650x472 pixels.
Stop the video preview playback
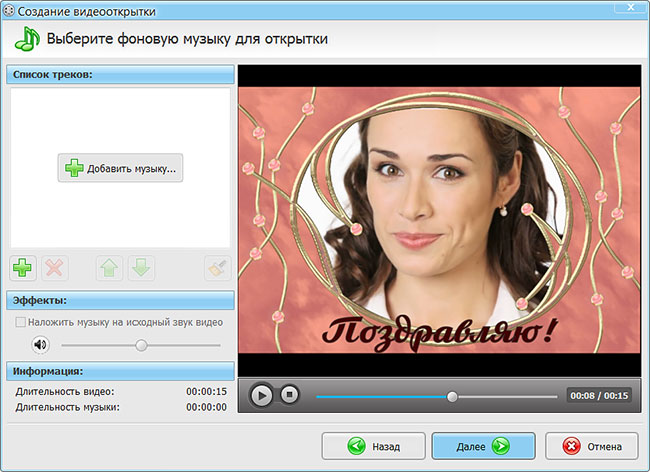[289, 395]
